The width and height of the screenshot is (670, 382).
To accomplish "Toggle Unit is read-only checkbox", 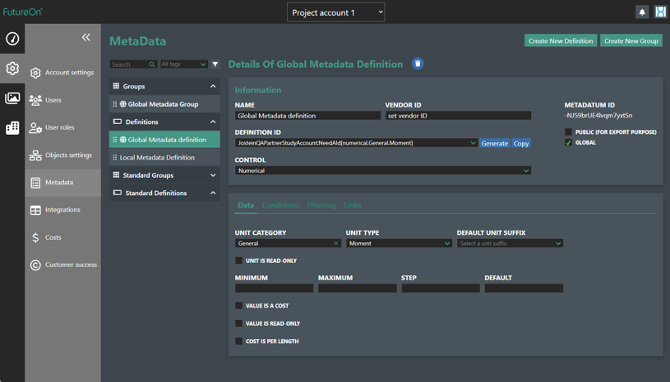I will pyautogui.click(x=238, y=260).
